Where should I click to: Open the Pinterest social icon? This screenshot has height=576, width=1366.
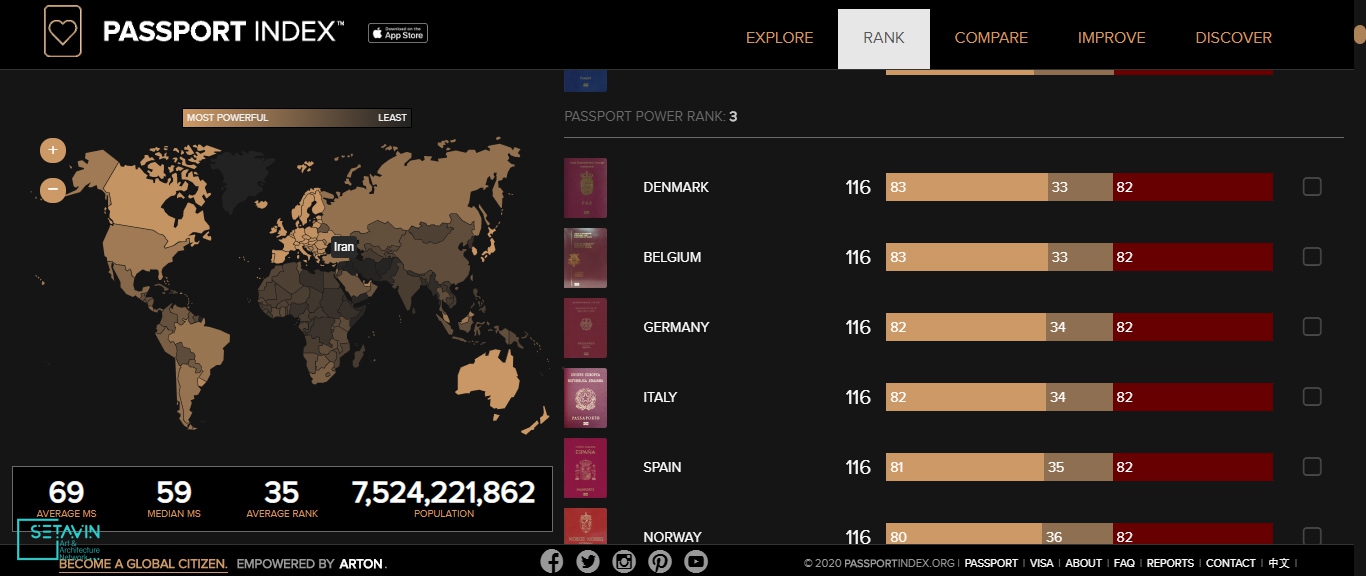[x=660, y=561]
